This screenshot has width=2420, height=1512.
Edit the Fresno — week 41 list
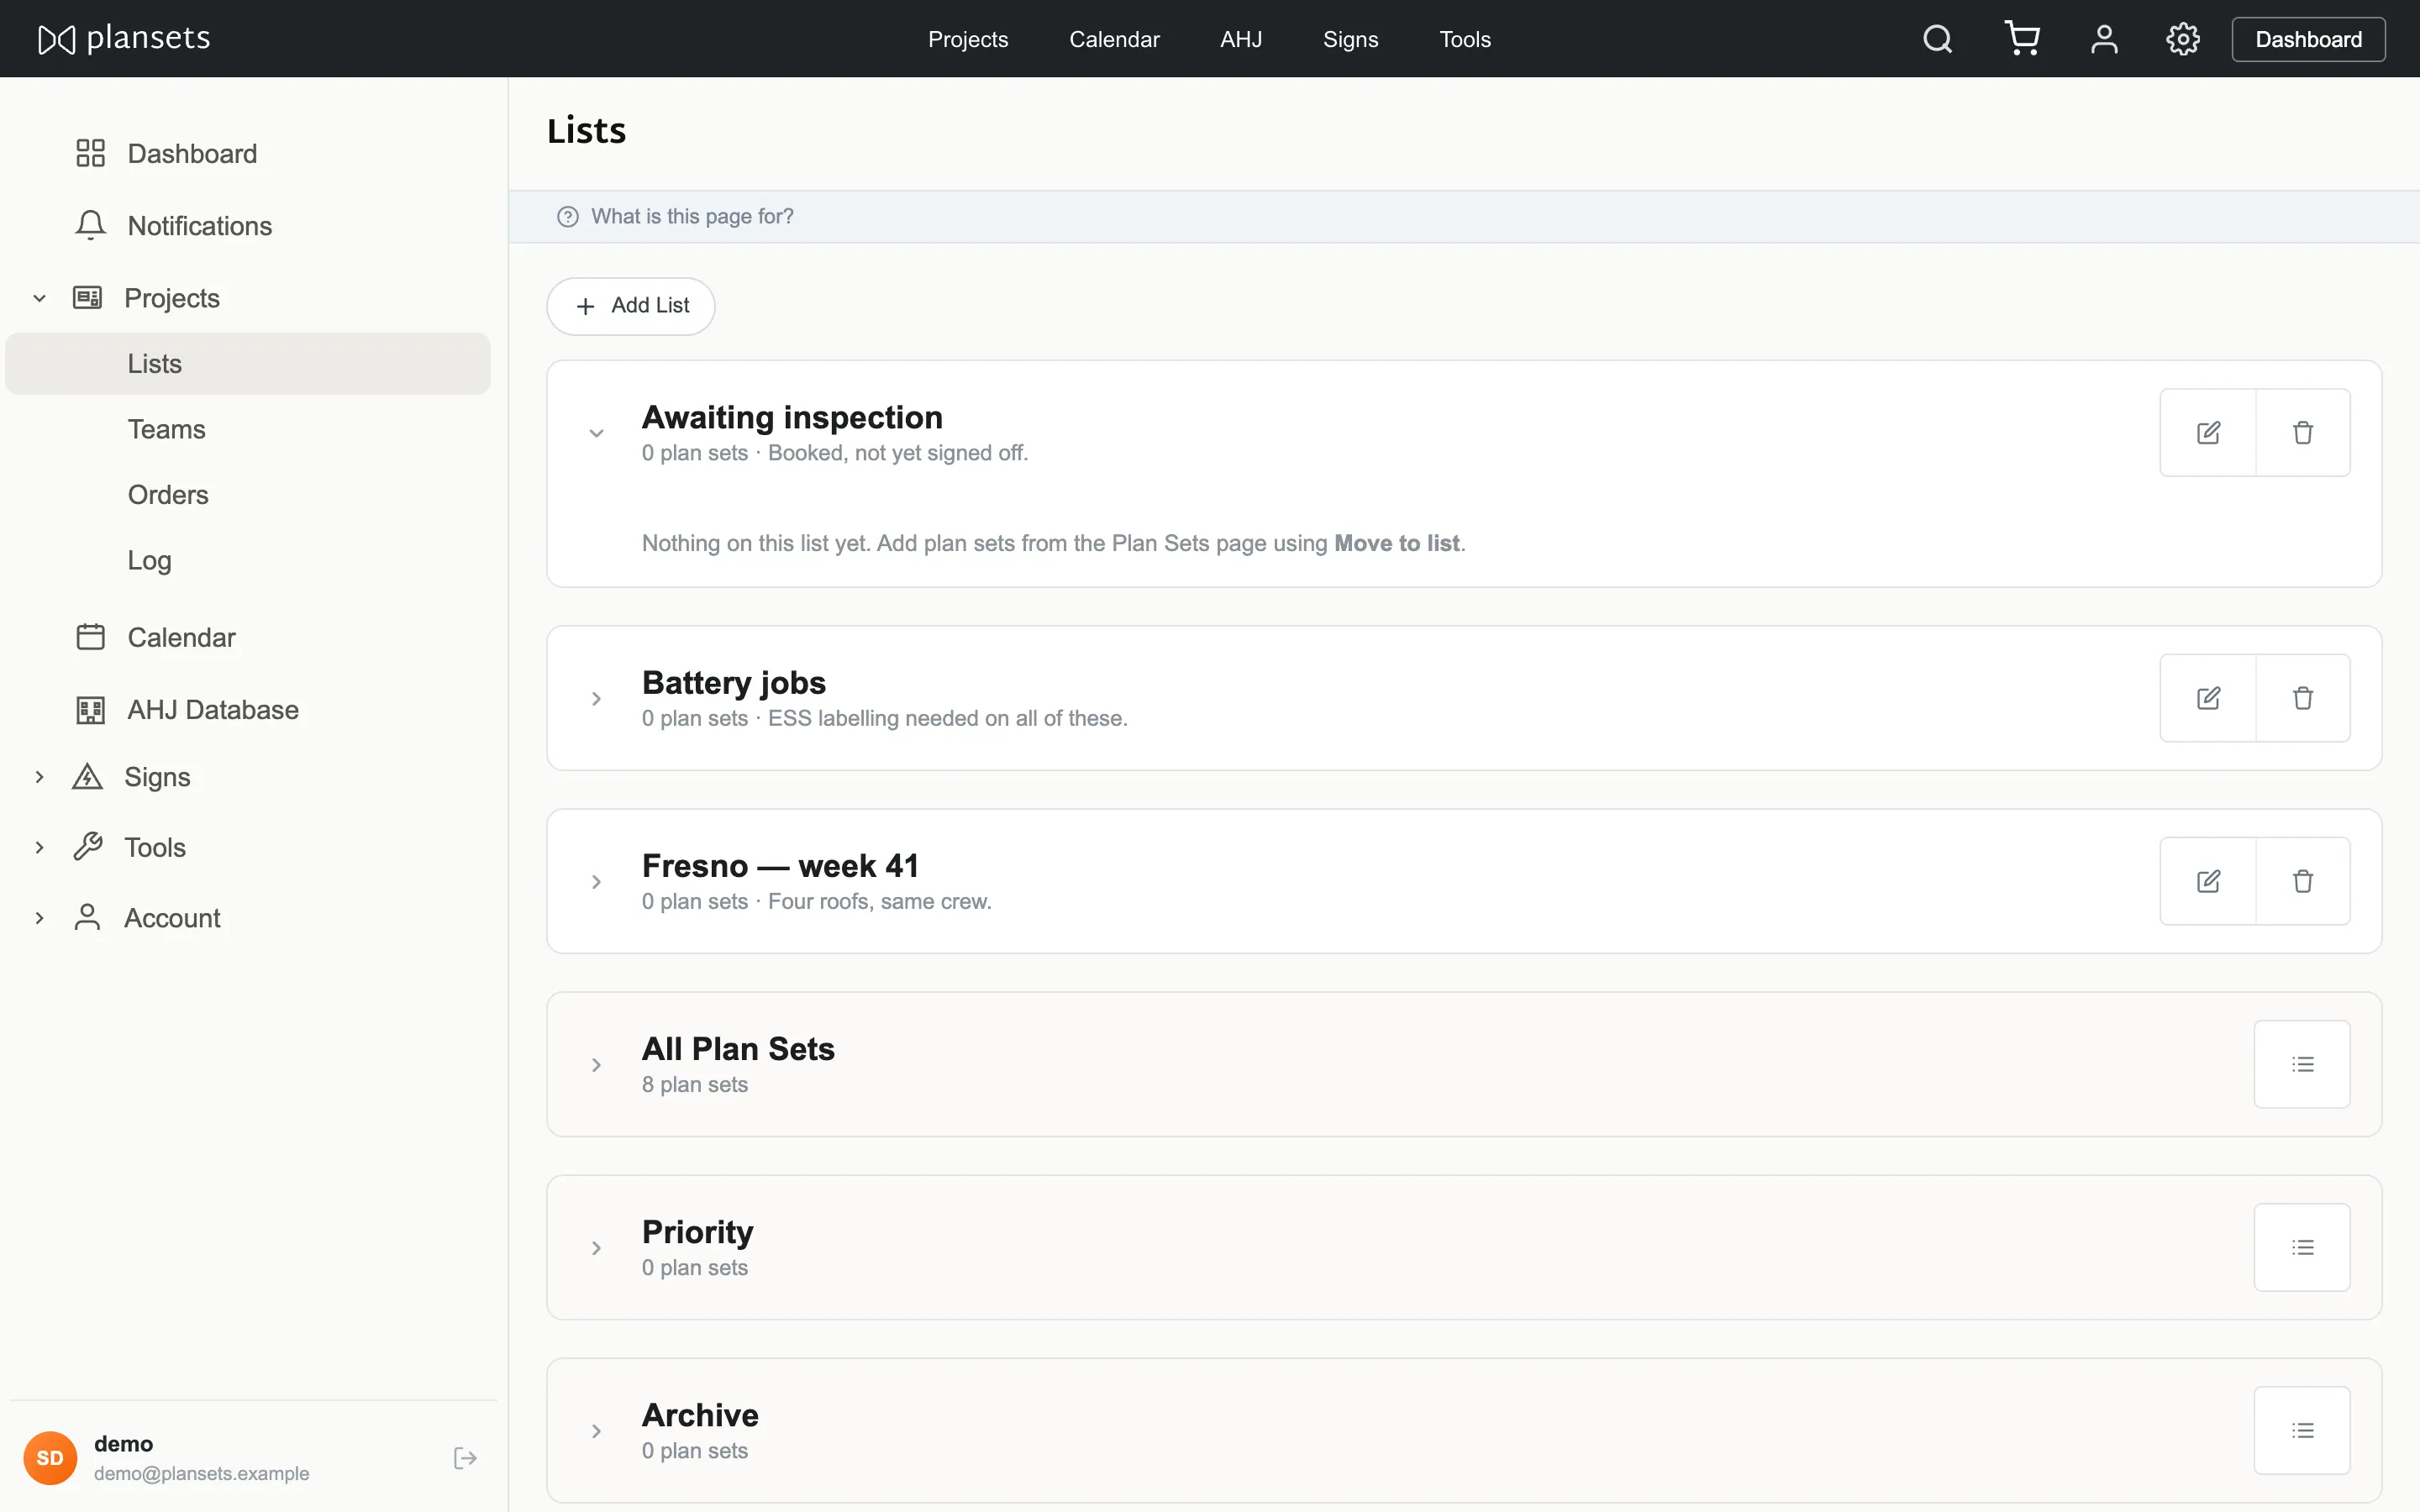point(2208,881)
